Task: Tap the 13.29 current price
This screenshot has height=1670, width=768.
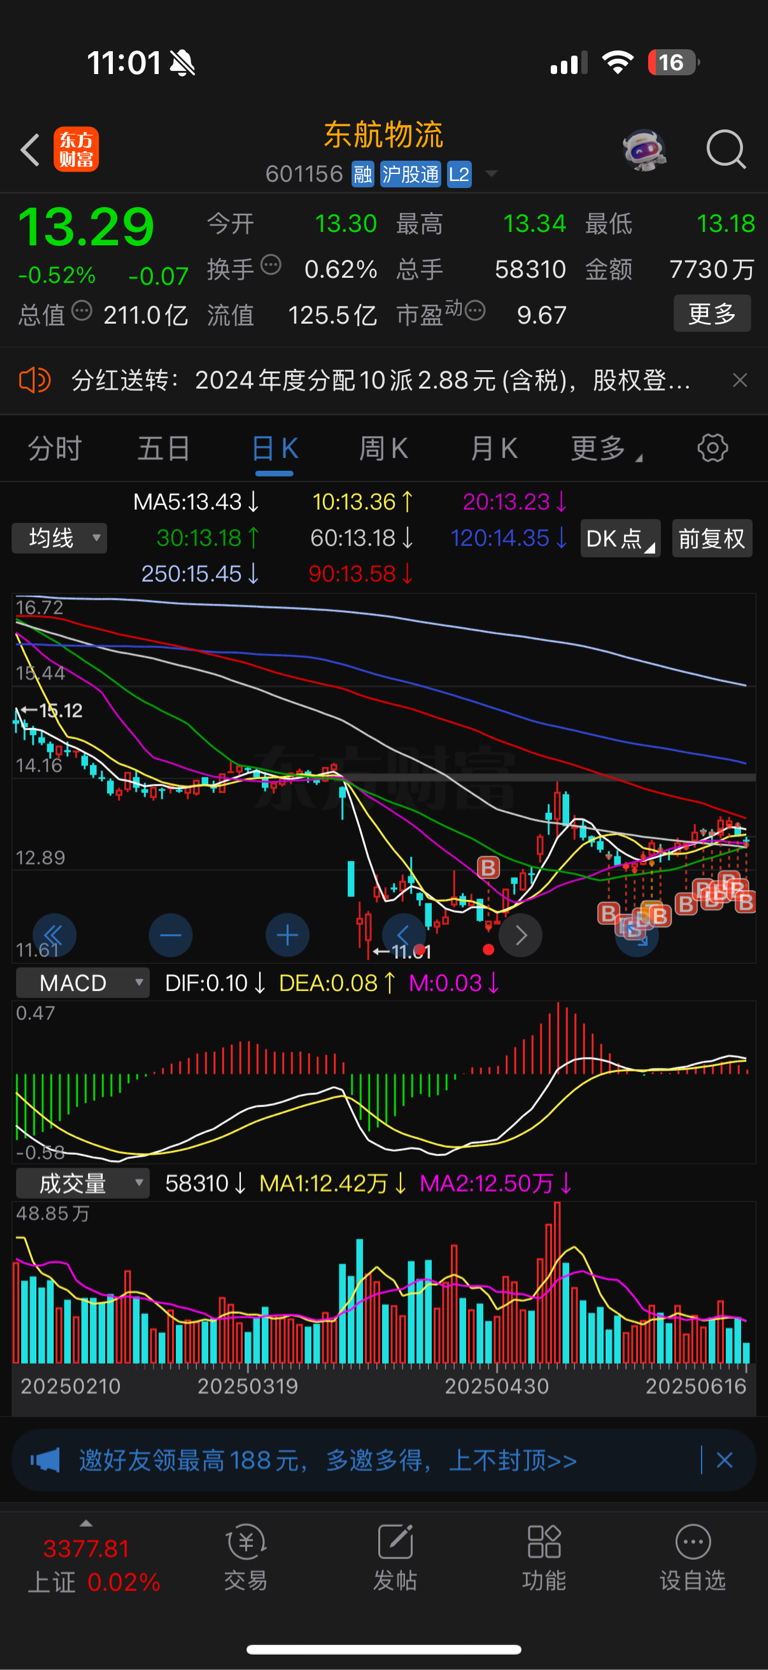Action: pyautogui.click(x=87, y=227)
